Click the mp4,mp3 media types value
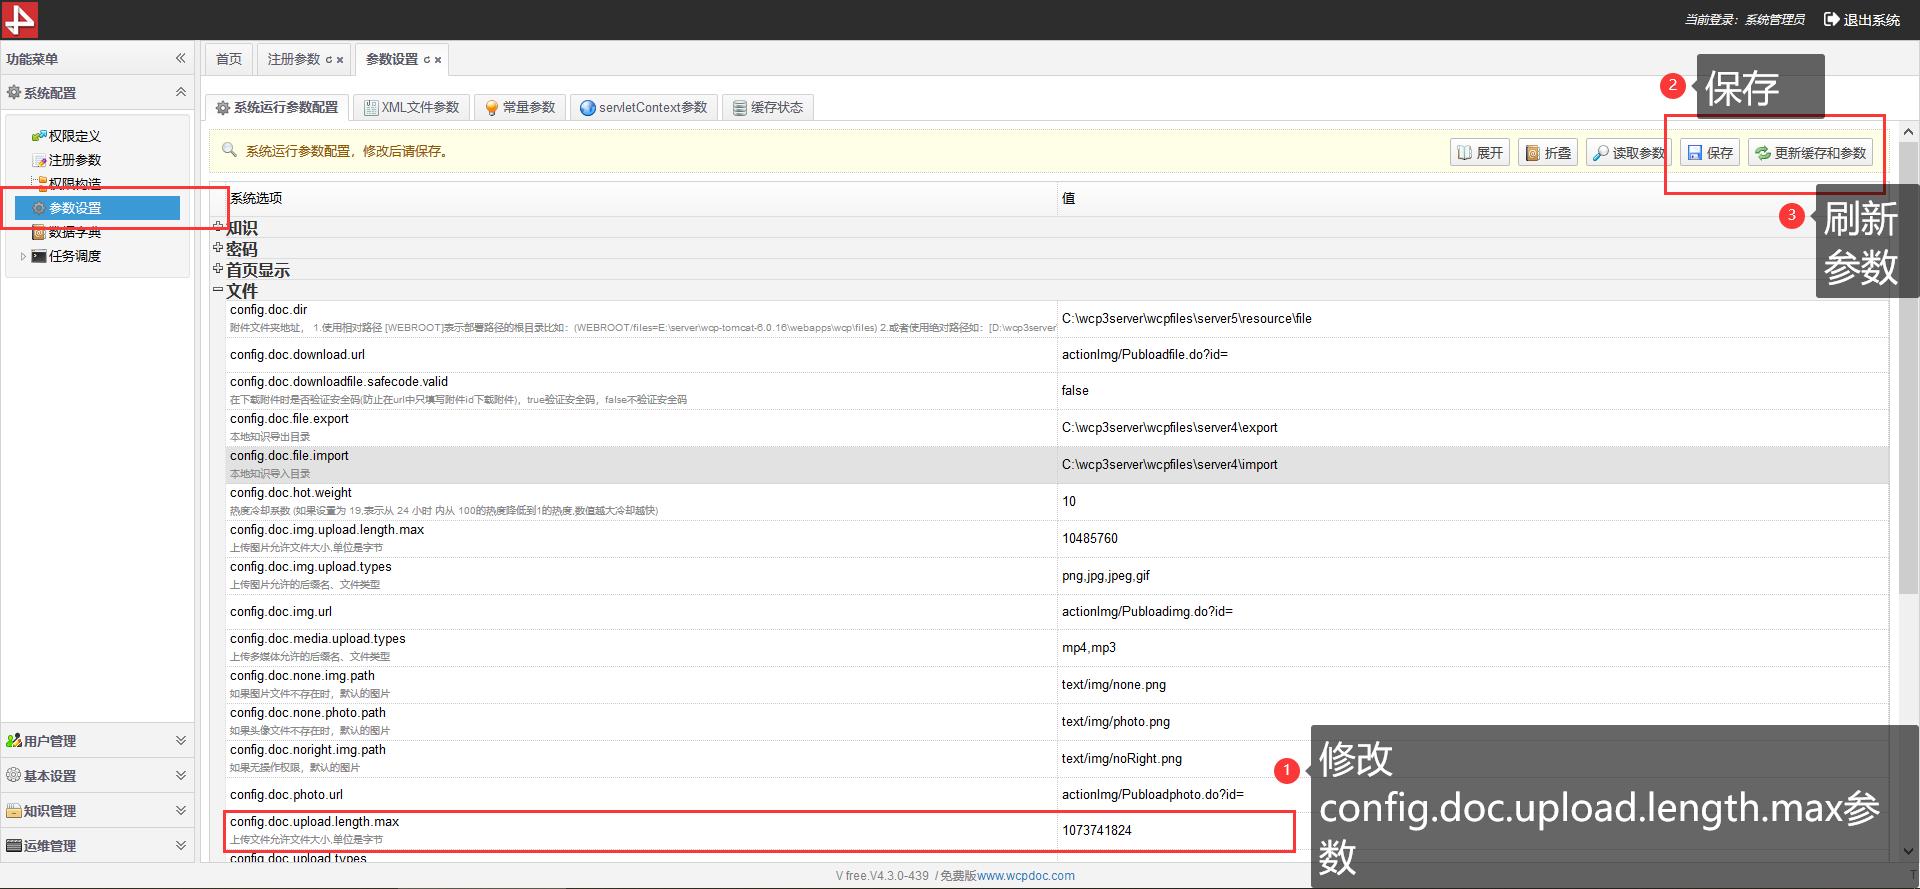This screenshot has height=889, width=1920. [1089, 648]
